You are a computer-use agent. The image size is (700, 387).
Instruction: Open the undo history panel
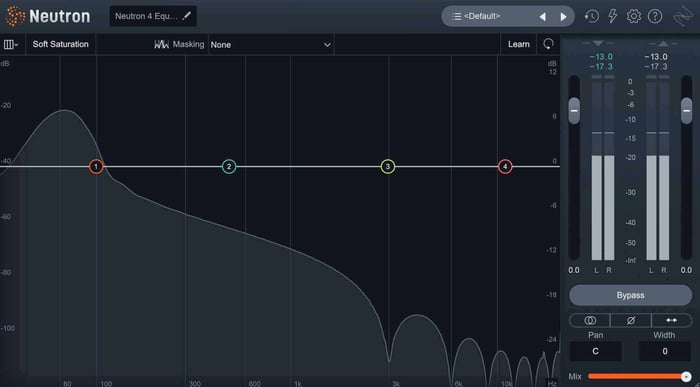tap(592, 17)
